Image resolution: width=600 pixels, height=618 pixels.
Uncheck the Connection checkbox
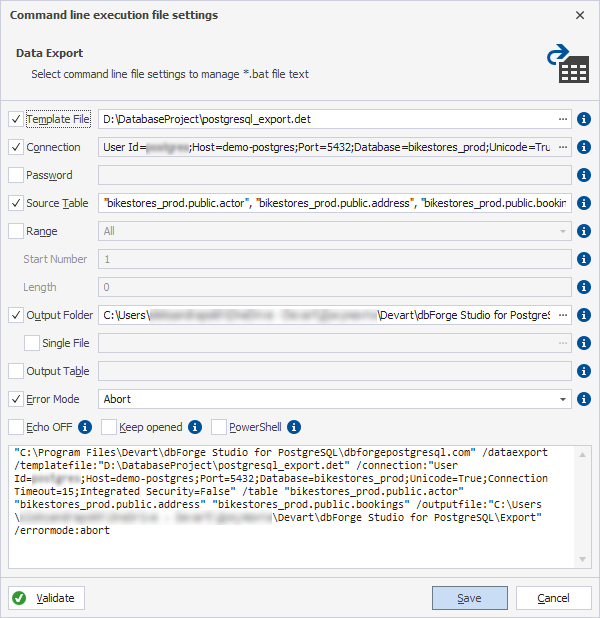coord(16,147)
